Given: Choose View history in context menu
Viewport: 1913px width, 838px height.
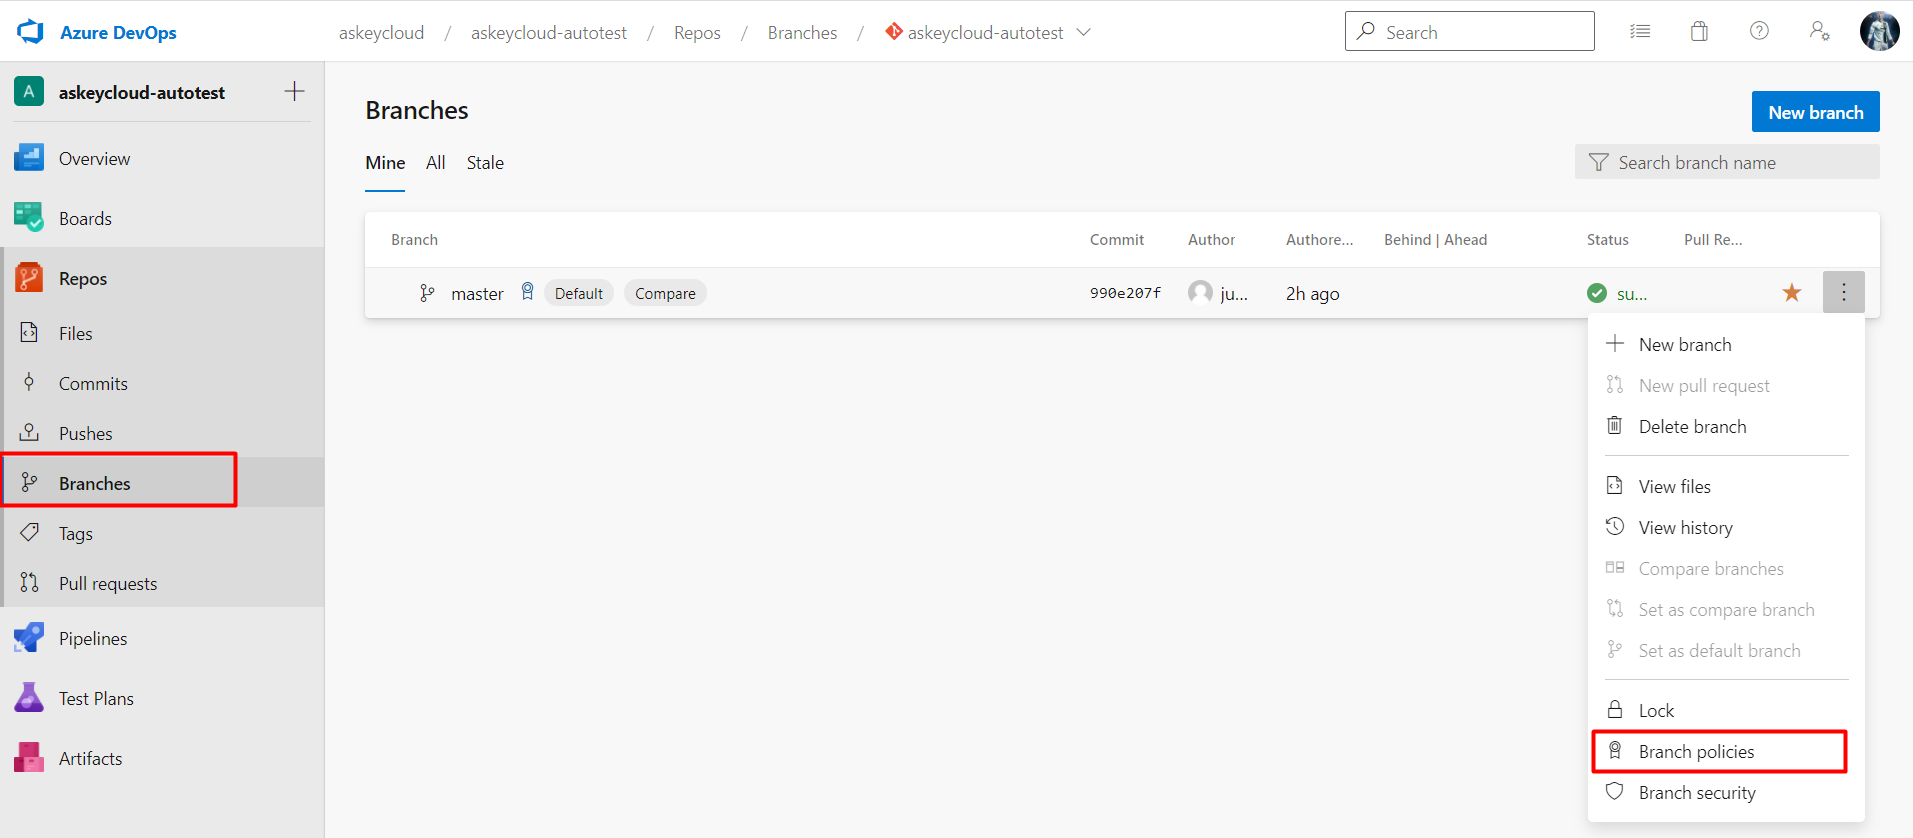Looking at the screenshot, I should (x=1726, y=527).
